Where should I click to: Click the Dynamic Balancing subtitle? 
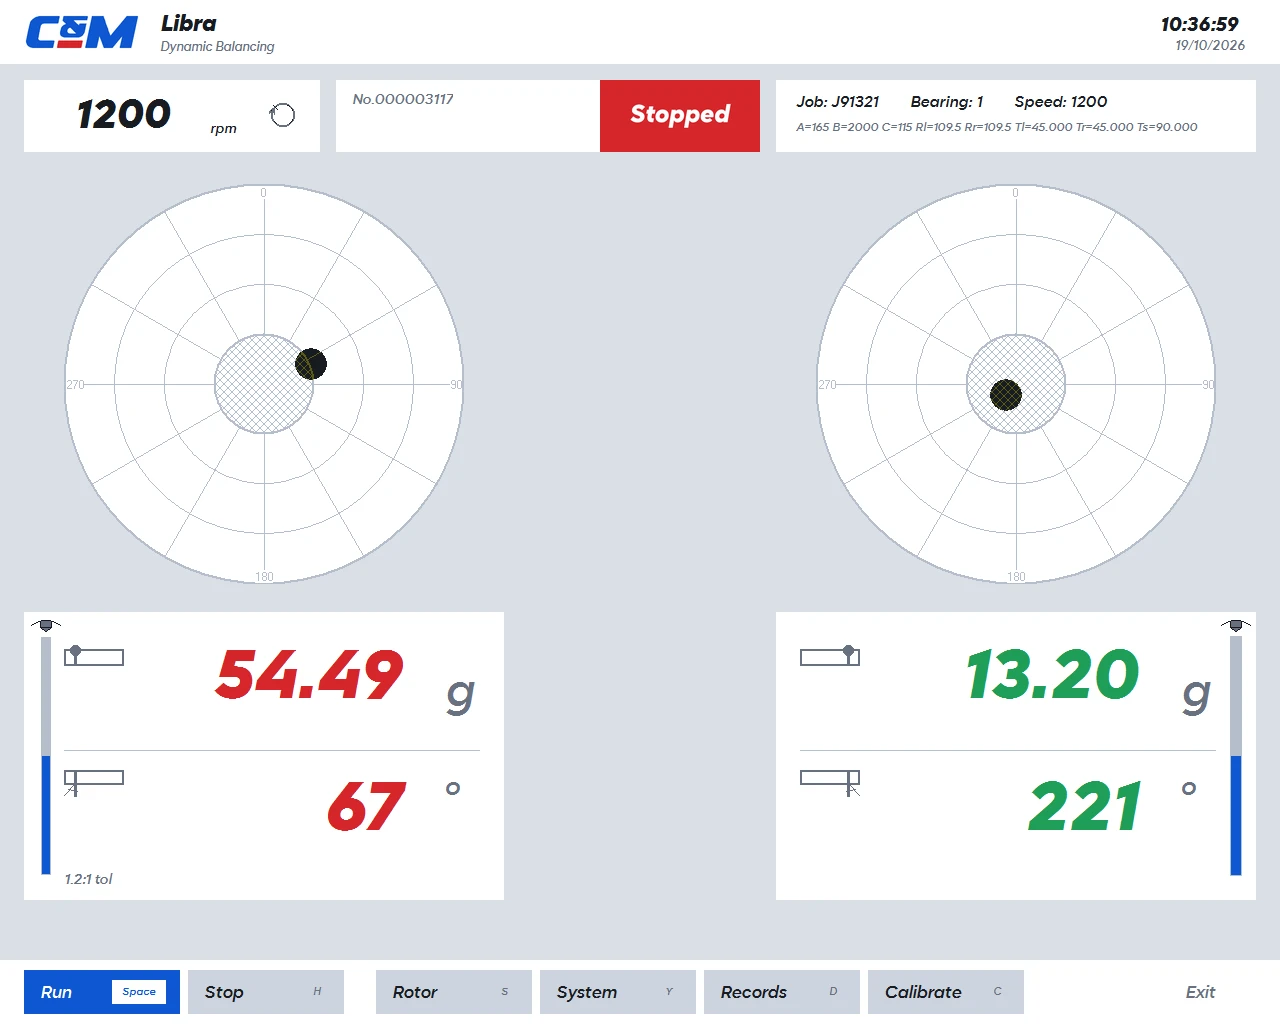click(217, 46)
